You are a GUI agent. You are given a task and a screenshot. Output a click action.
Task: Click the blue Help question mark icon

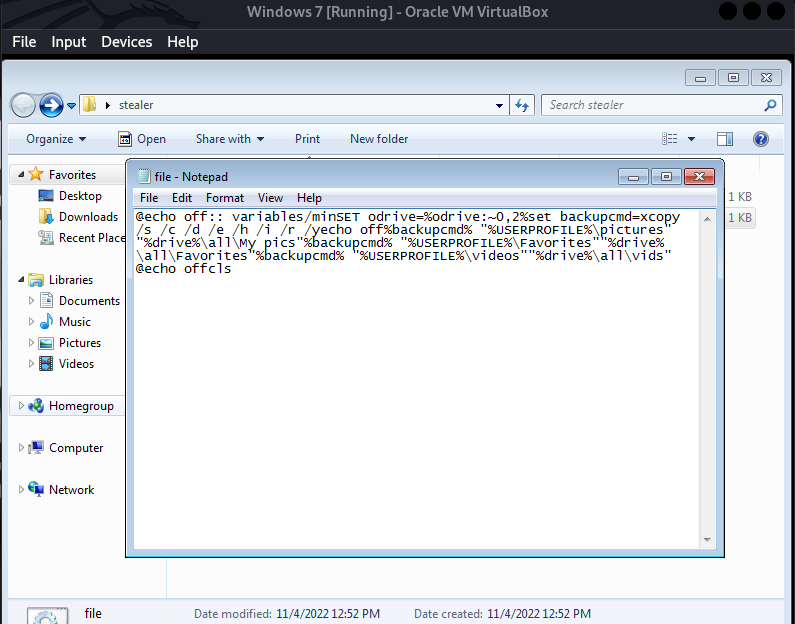coord(761,139)
